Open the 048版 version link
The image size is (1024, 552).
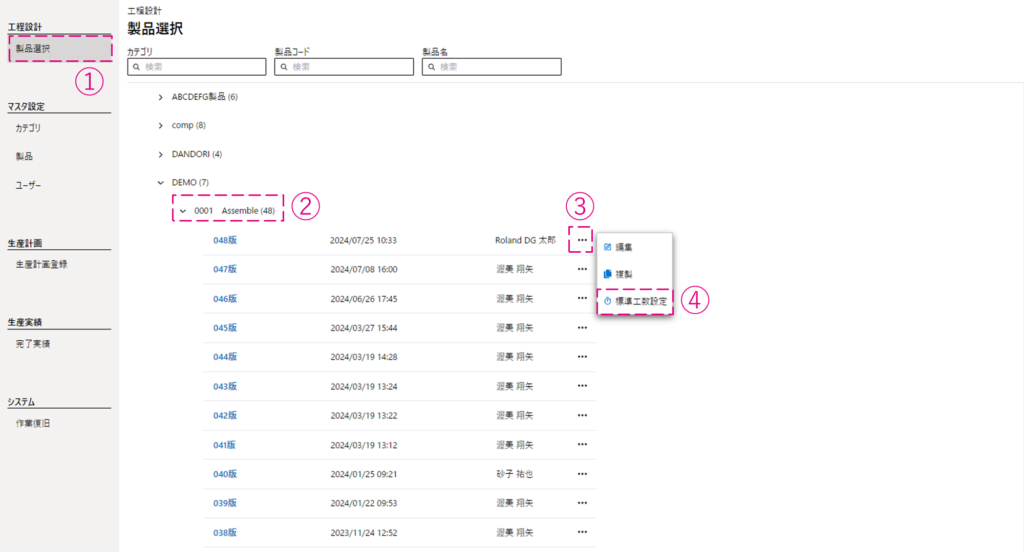pos(225,240)
